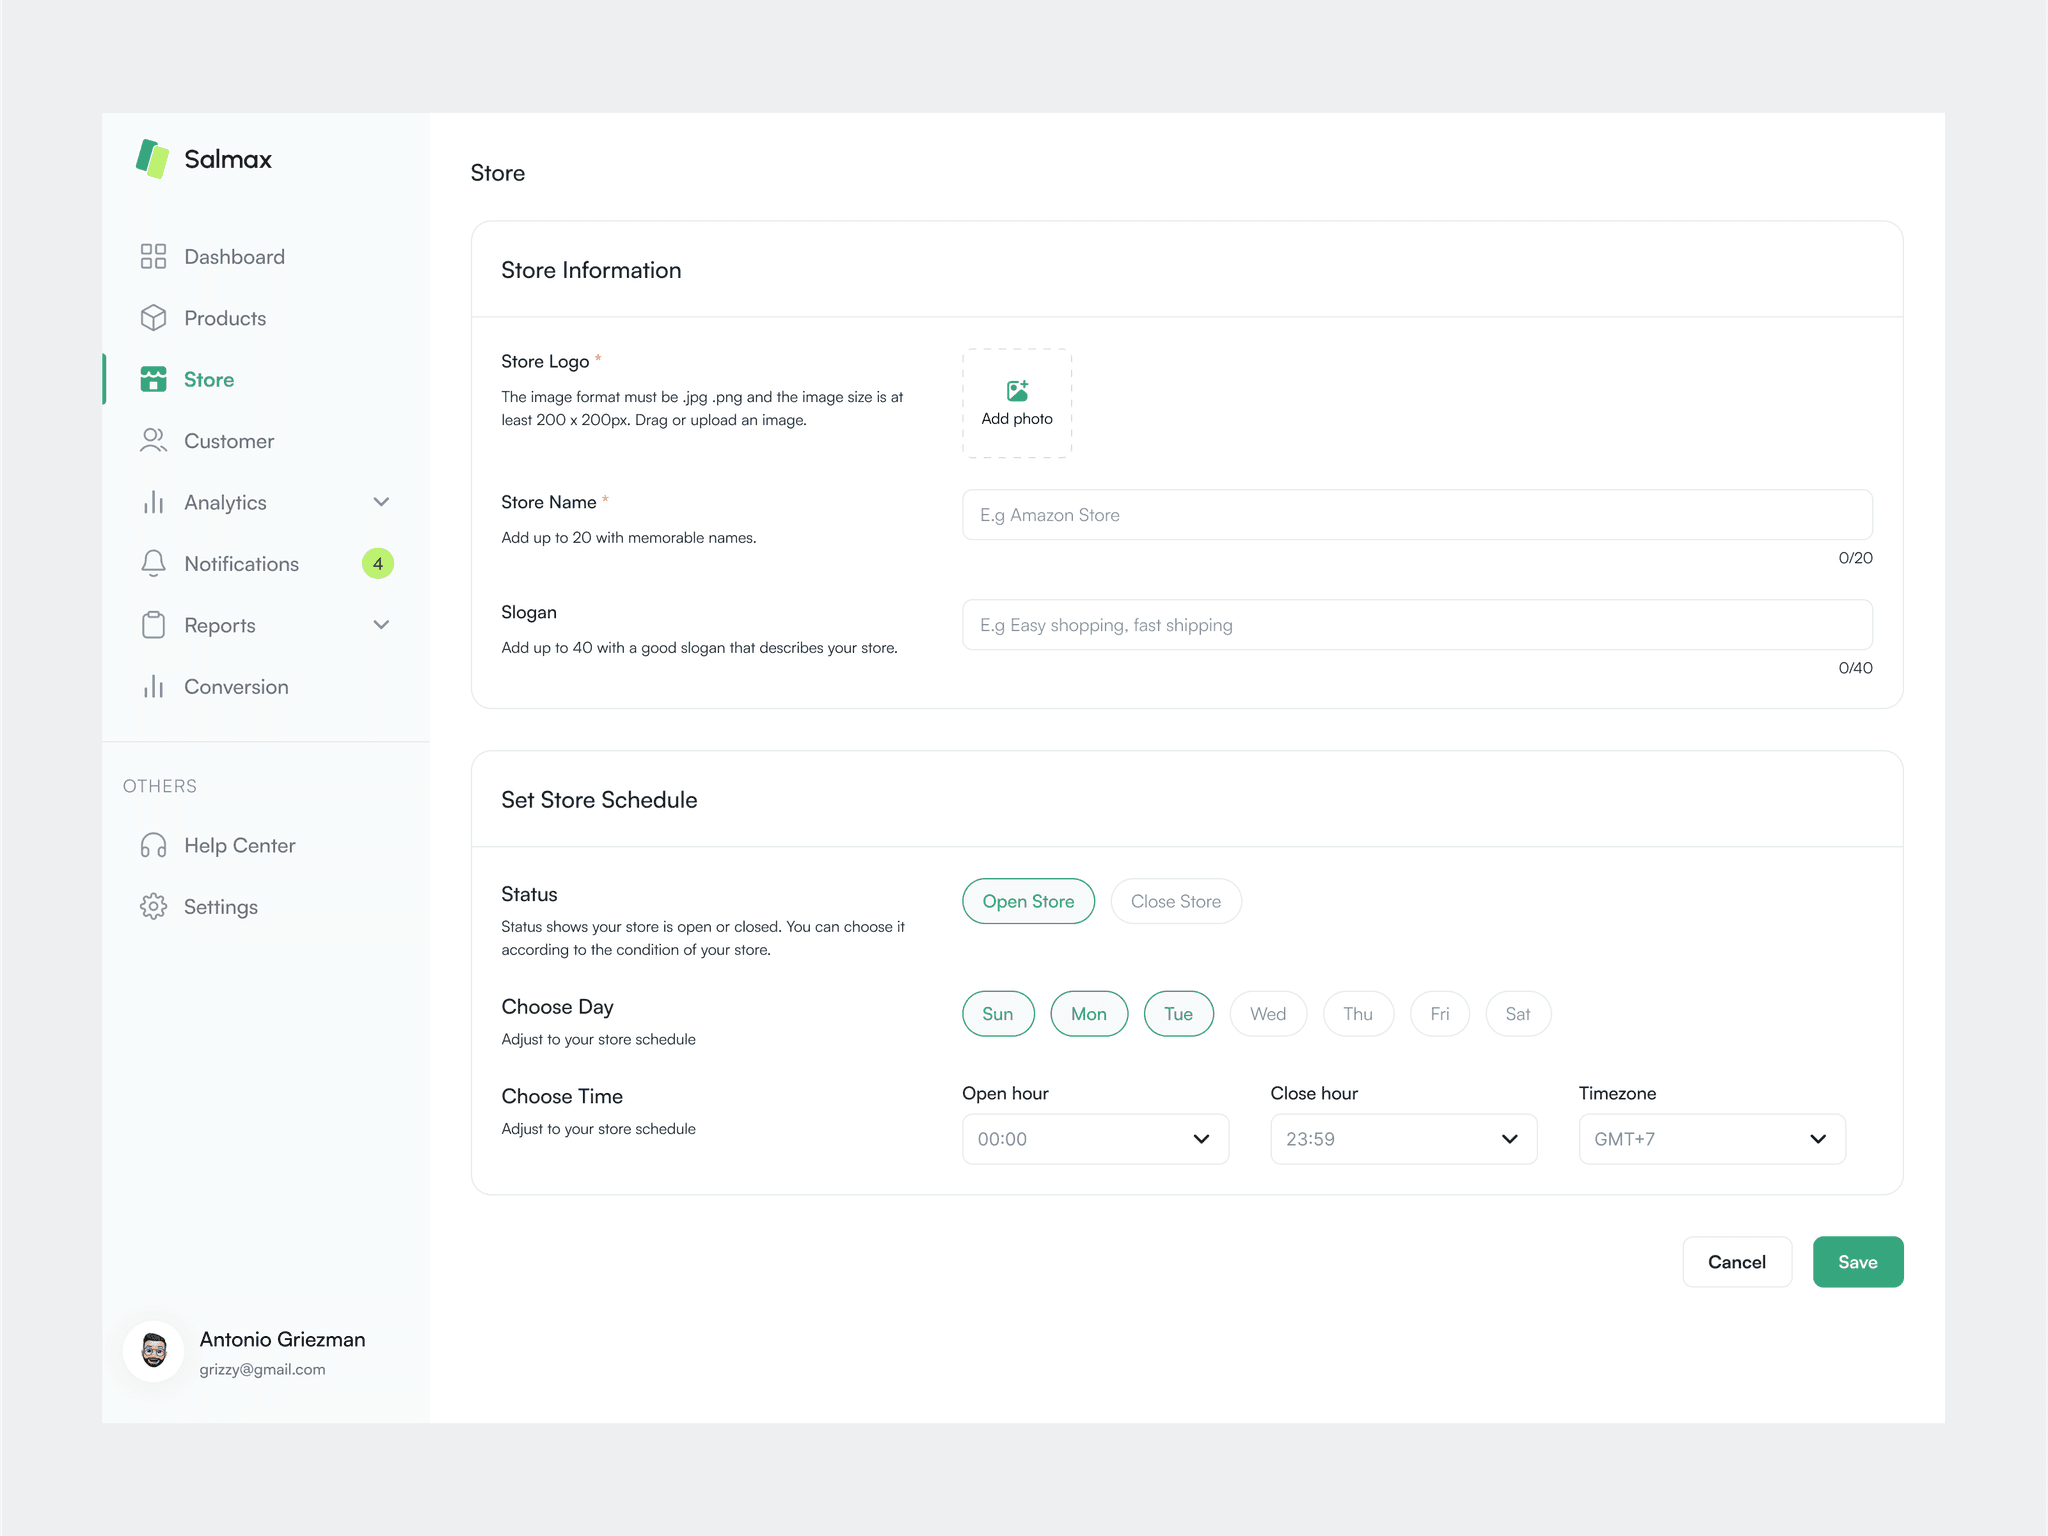Open Settings using the gear icon
The height and width of the screenshot is (1536, 2048).
pos(153,907)
